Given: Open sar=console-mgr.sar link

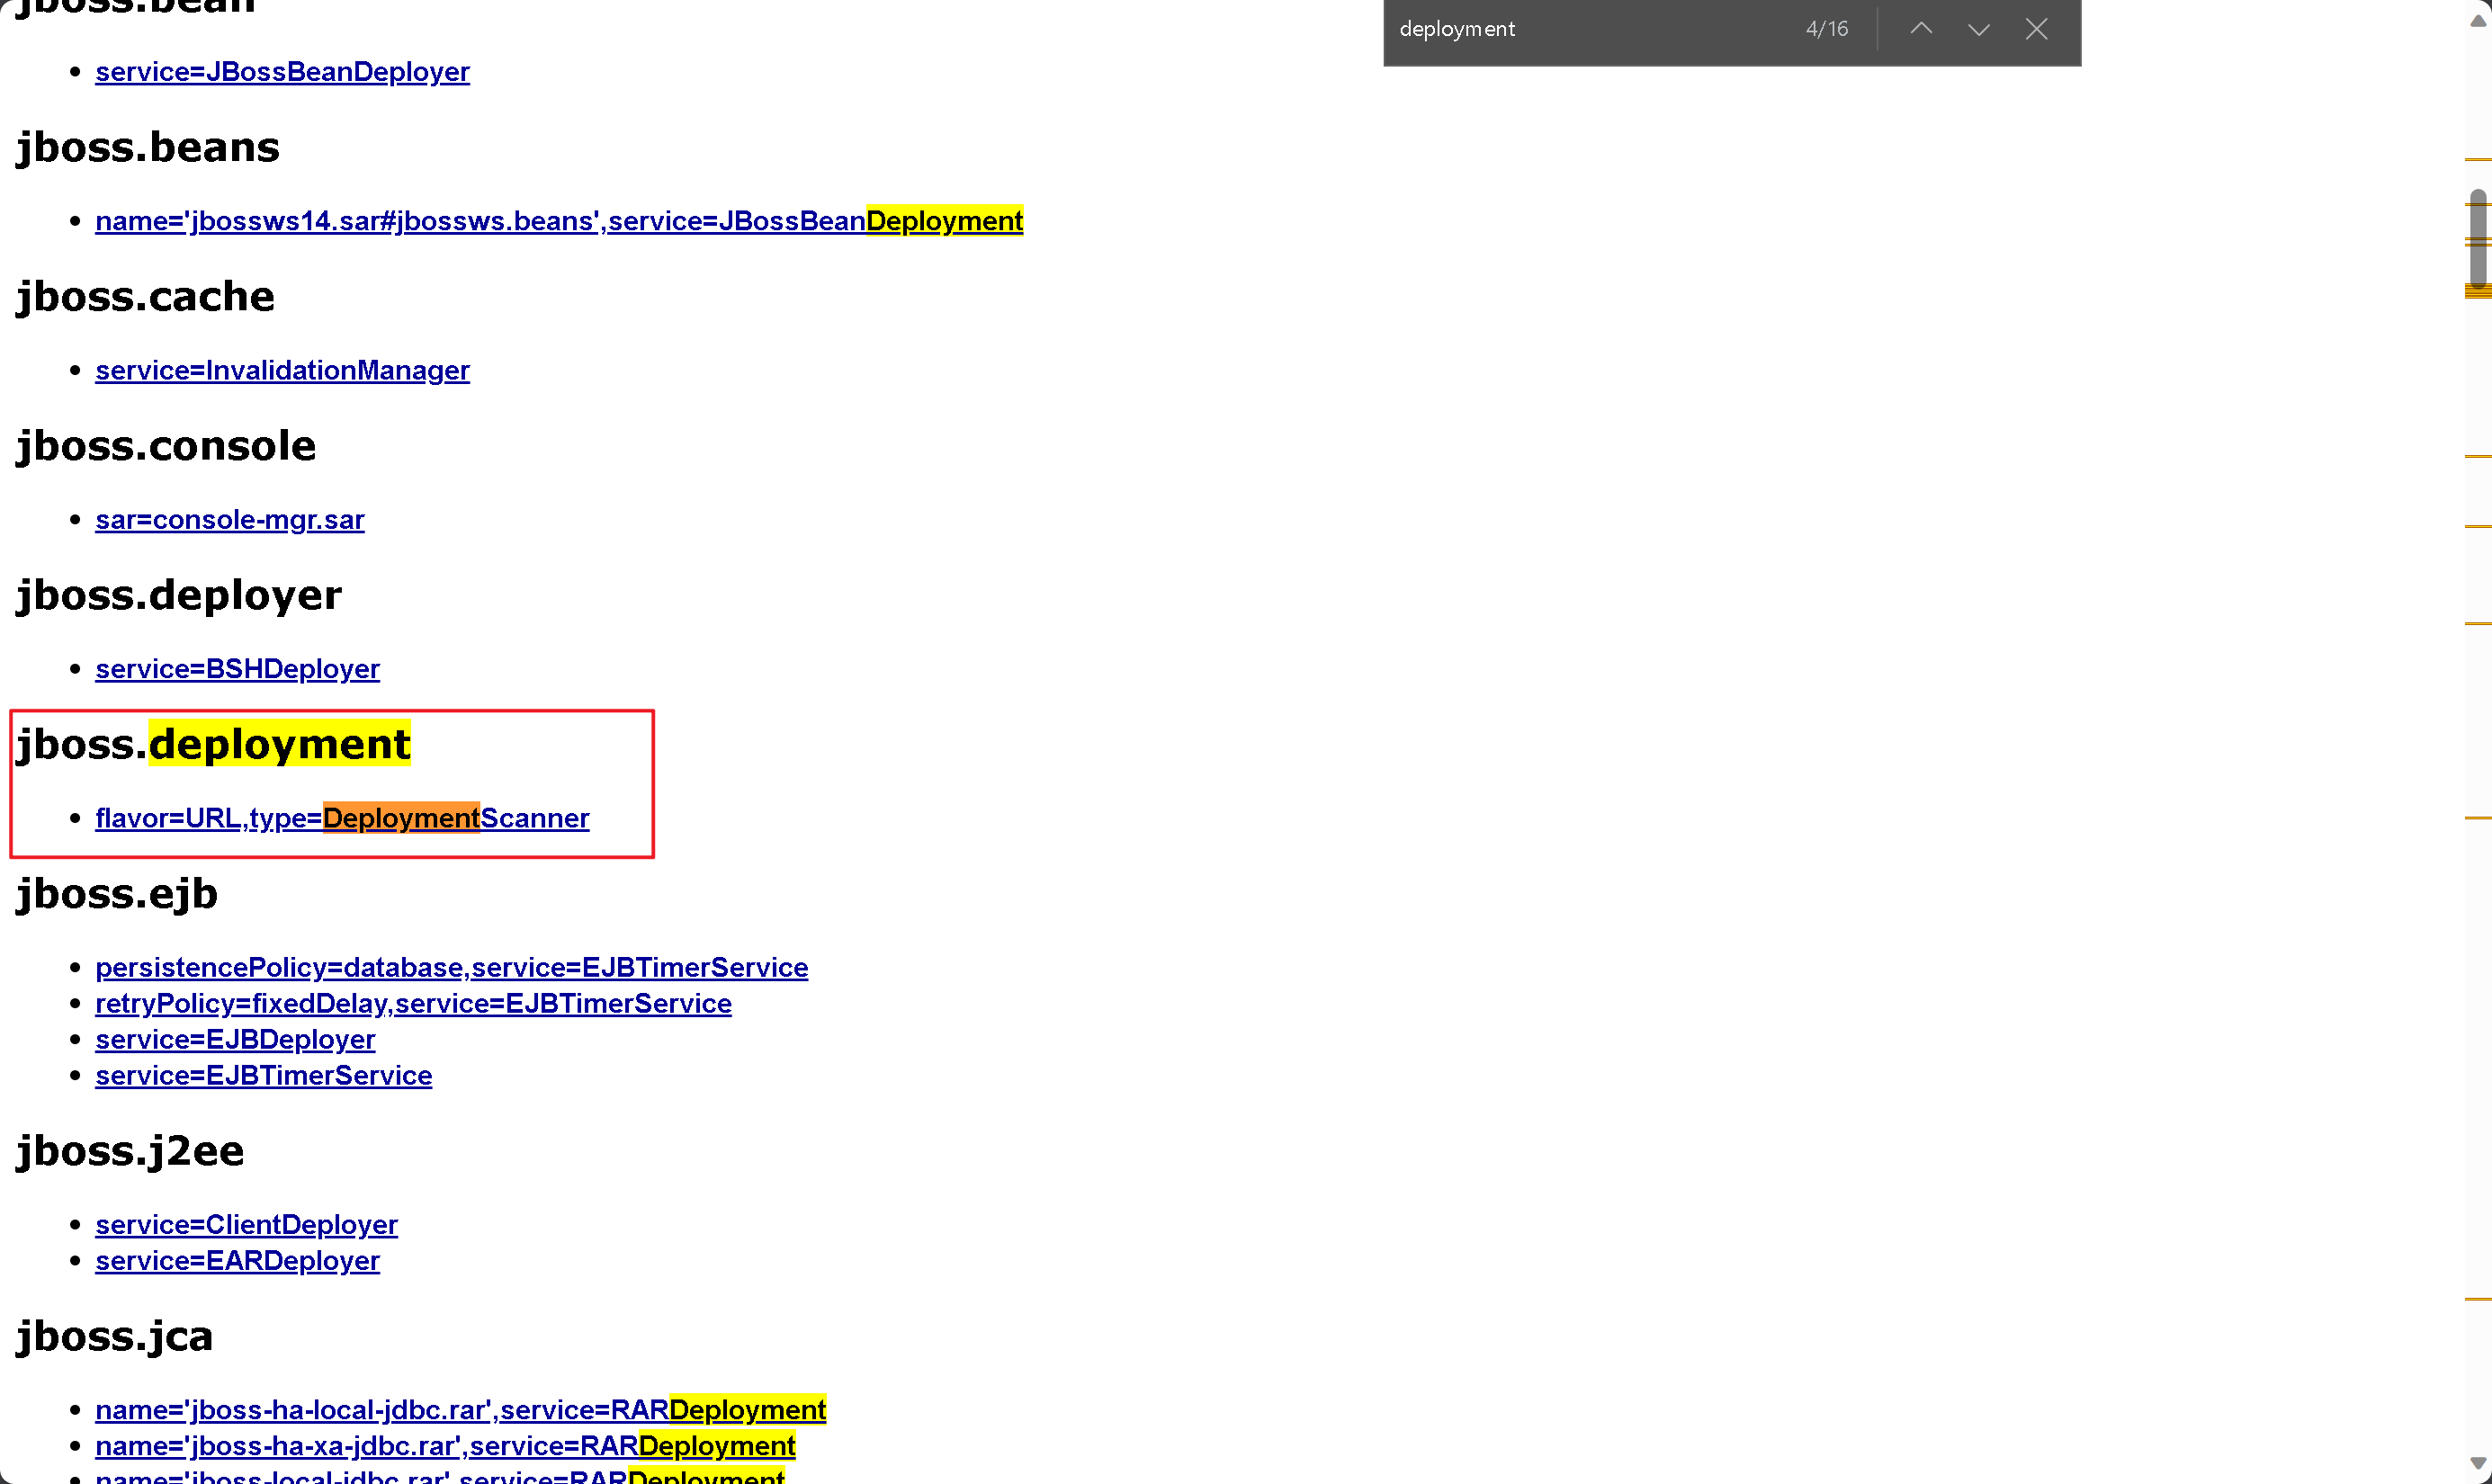Looking at the screenshot, I should click(x=229, y=520).
